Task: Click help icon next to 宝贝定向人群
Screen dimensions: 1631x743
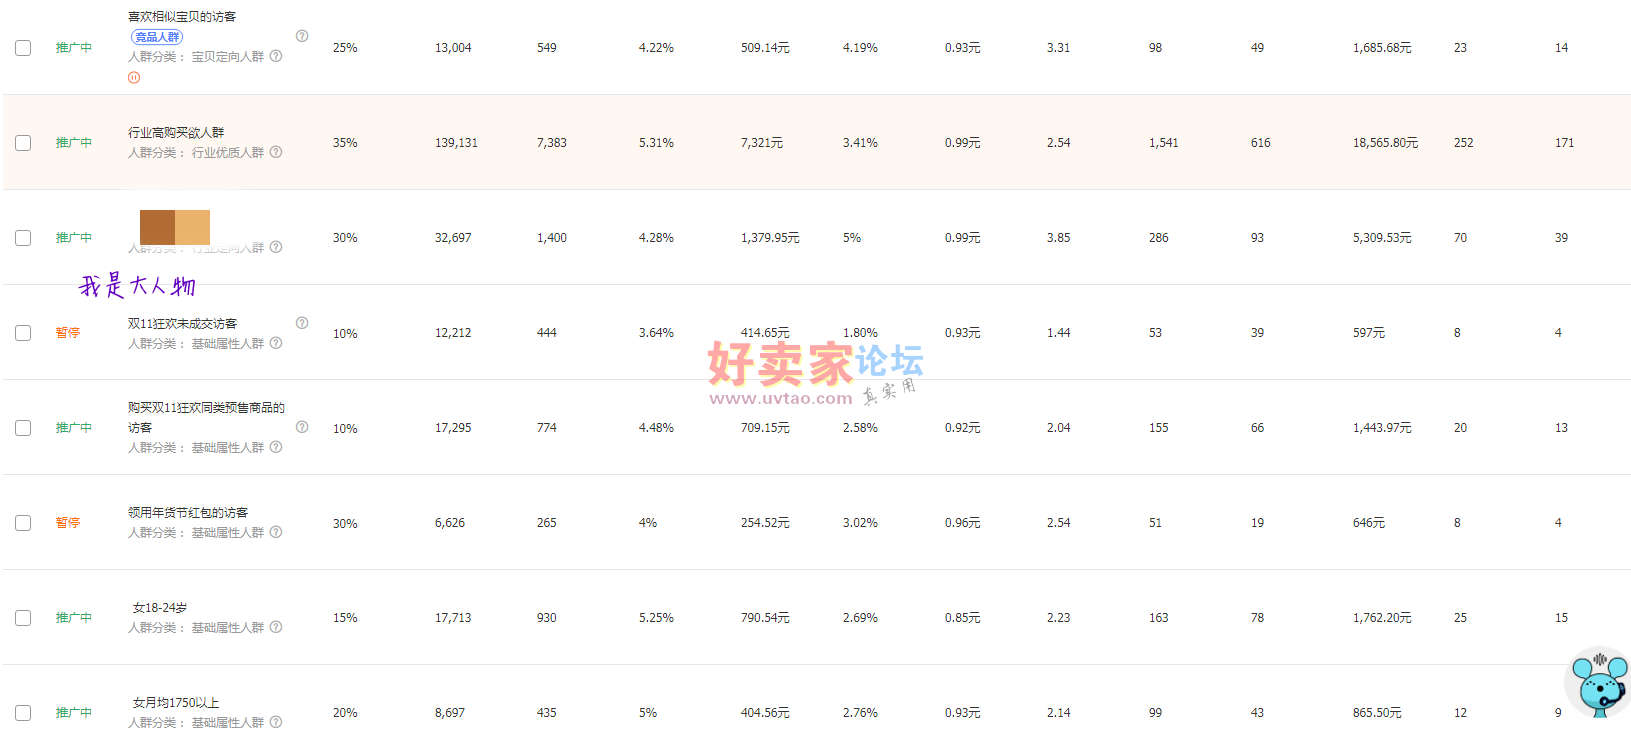Action: point(276,56)
